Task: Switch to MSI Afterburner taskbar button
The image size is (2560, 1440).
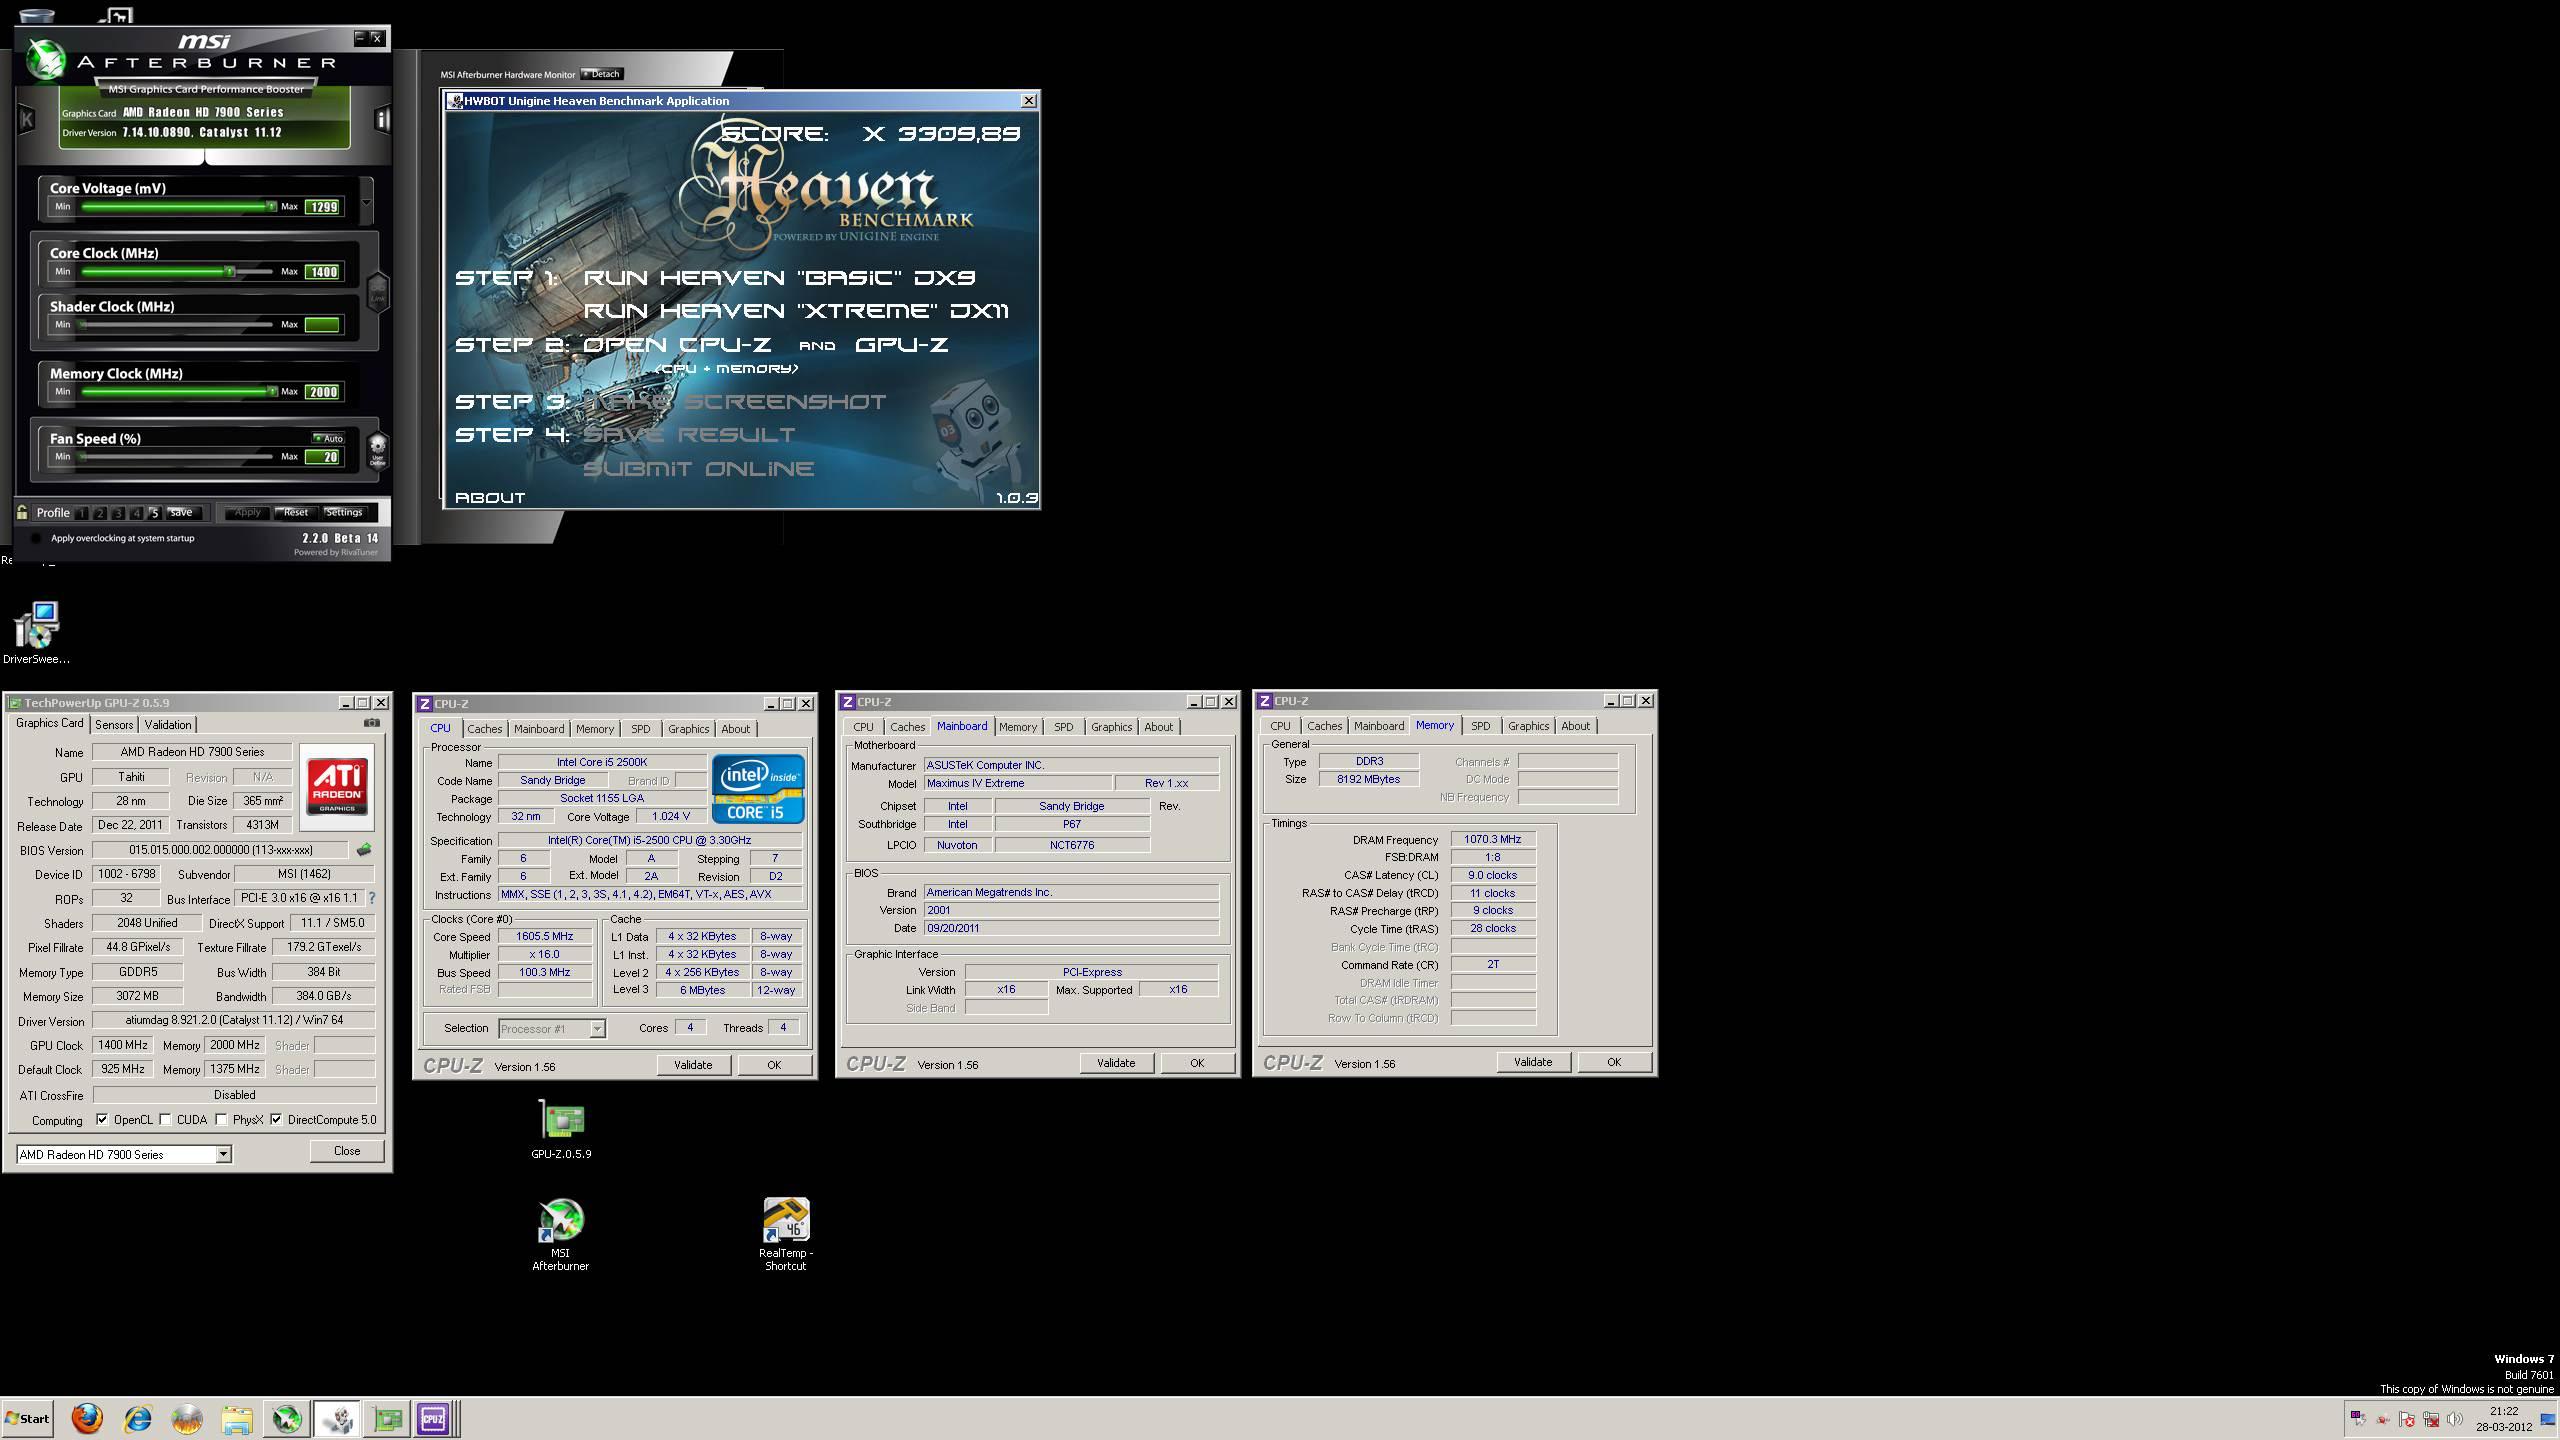Action: click(x=287, y=1418)
